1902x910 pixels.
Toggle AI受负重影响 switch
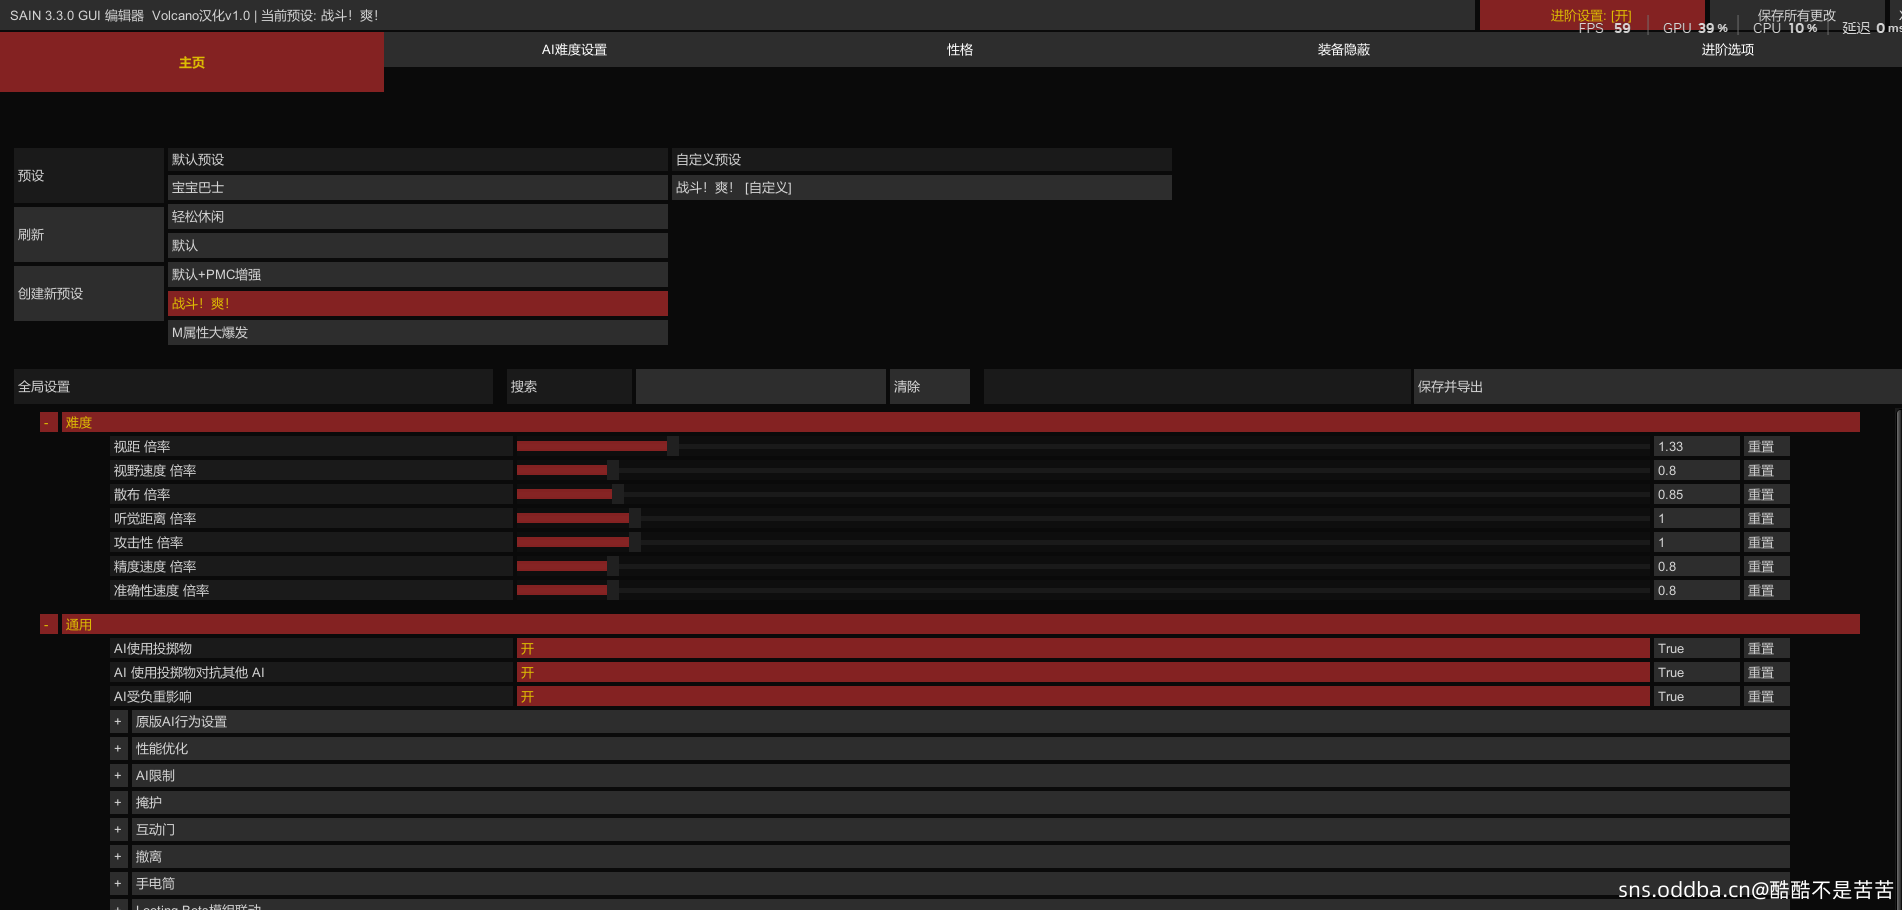1082,697
